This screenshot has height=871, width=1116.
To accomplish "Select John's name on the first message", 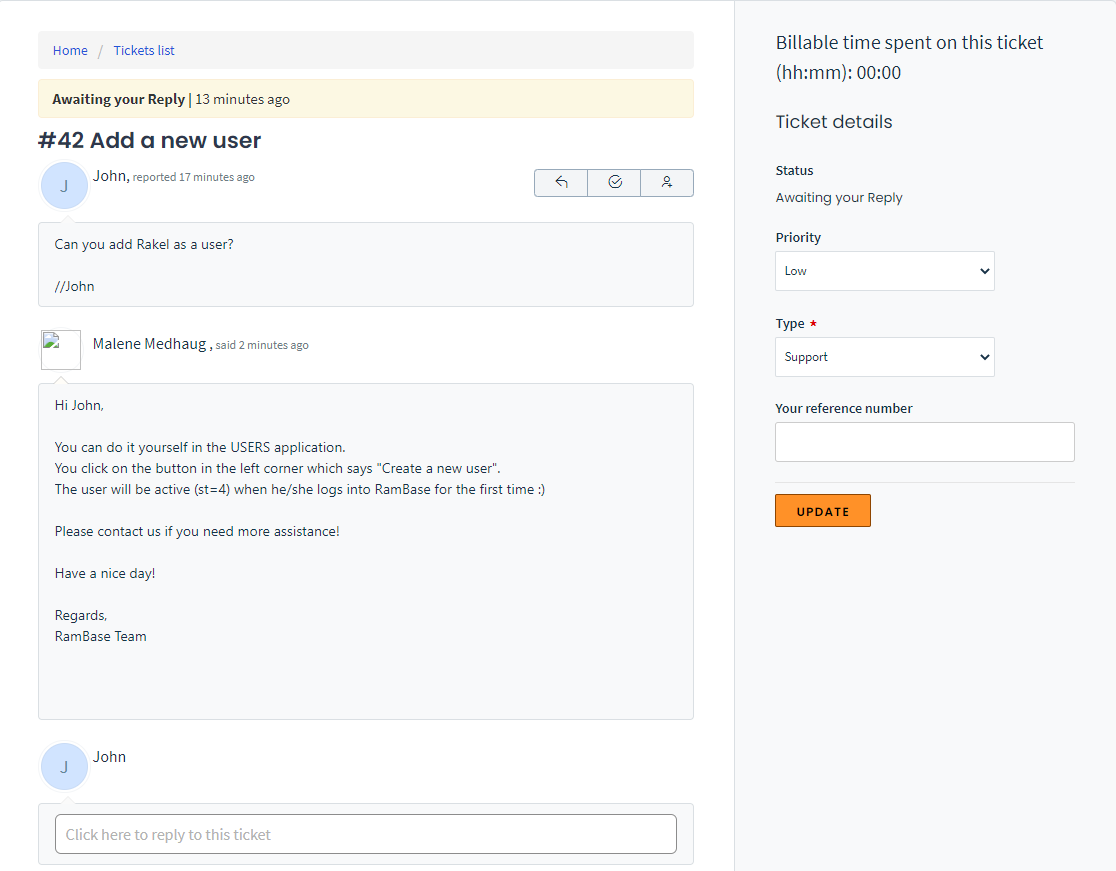I will click(x=108, y=176).
